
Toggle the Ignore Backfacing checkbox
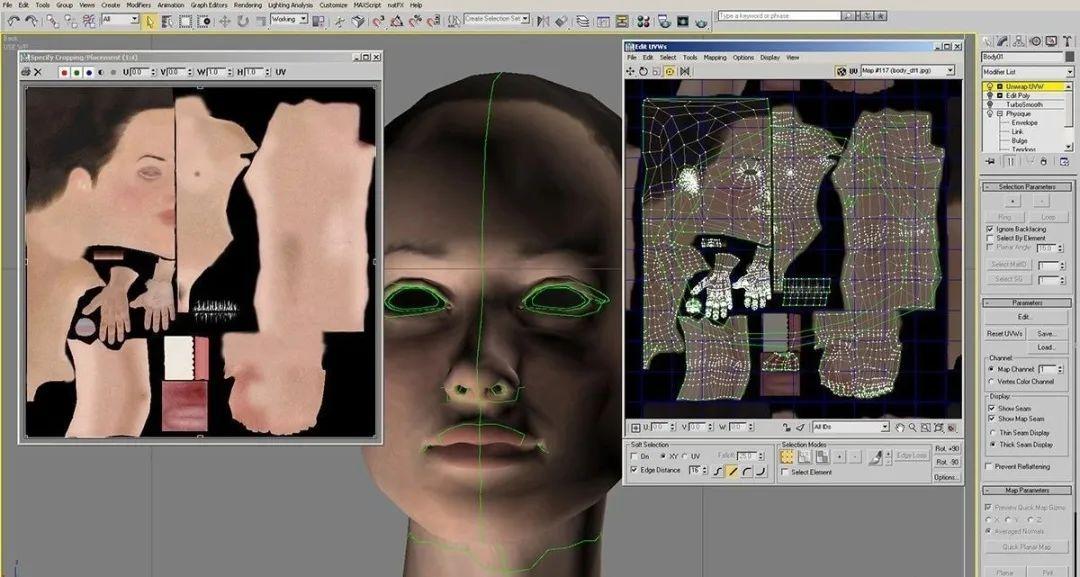990,229
